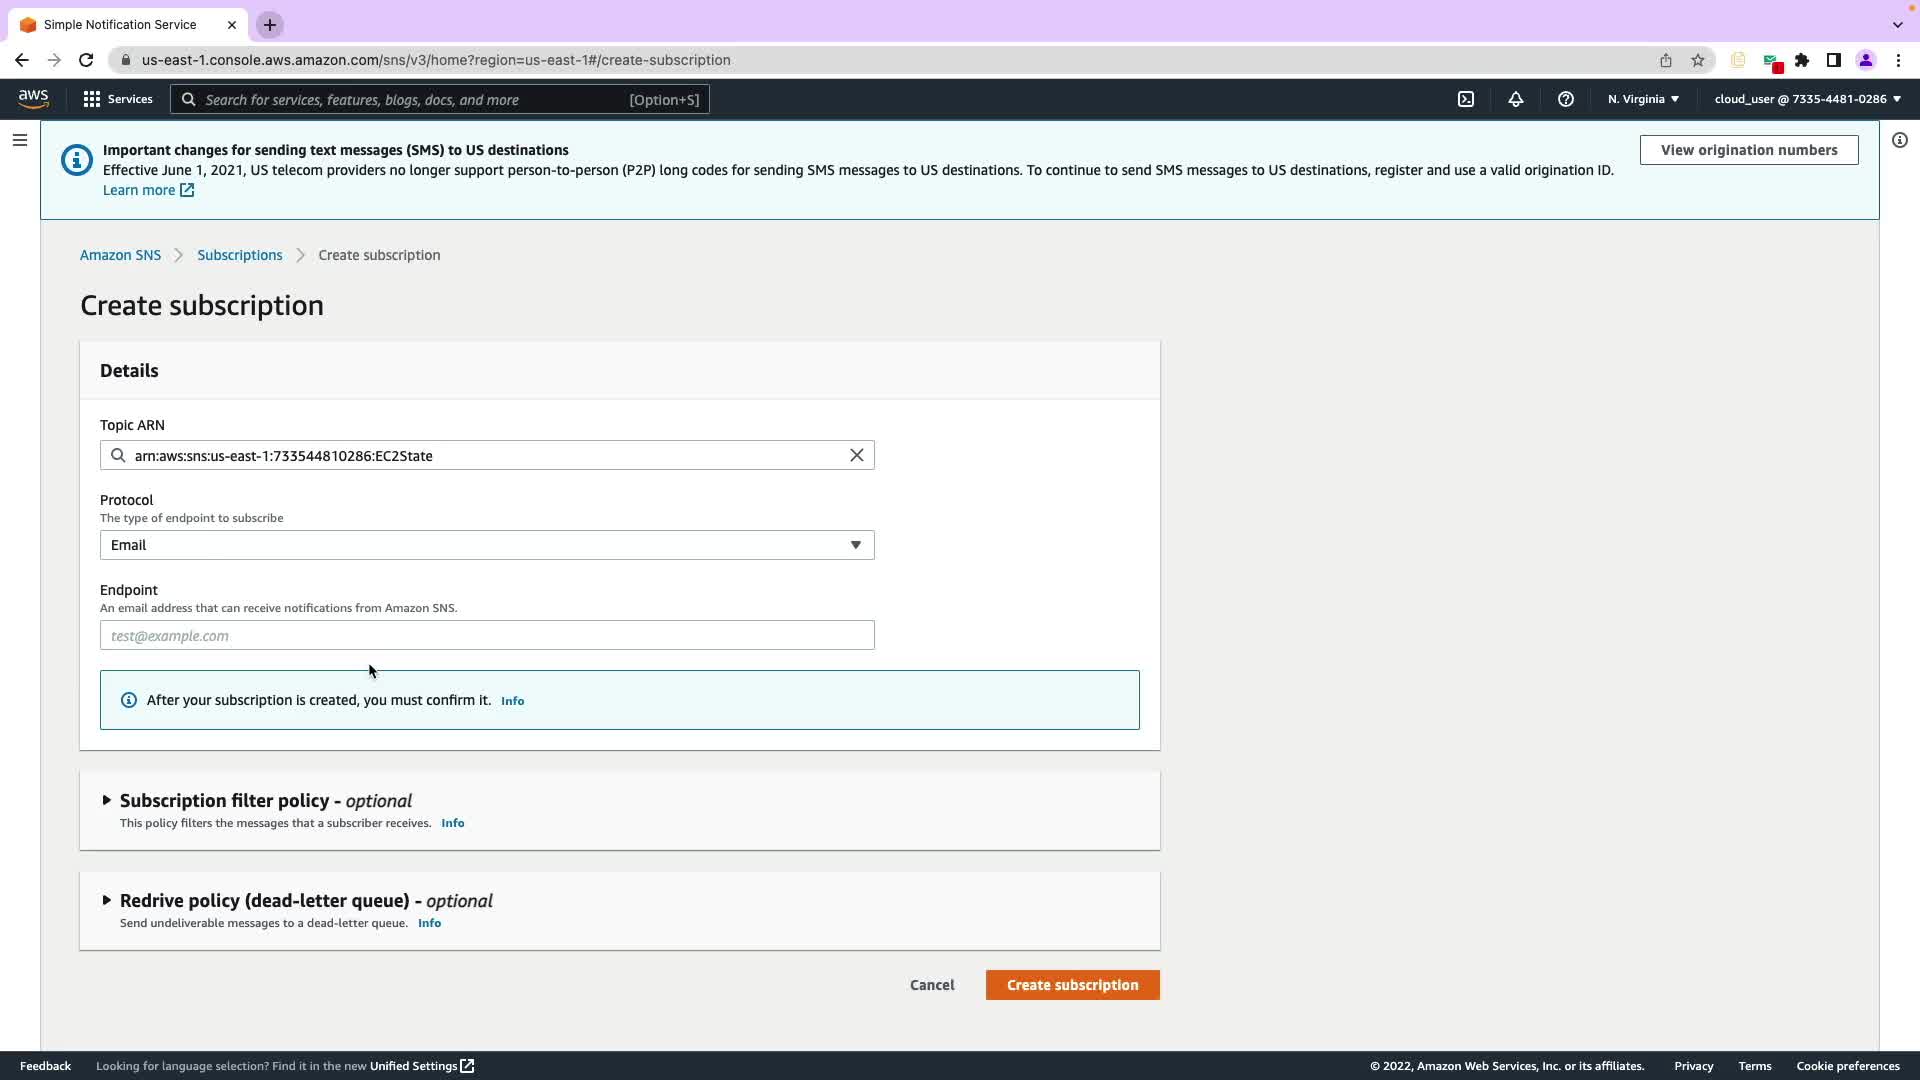Open the side navigation hamburger menu

click(x=20, y=140)
